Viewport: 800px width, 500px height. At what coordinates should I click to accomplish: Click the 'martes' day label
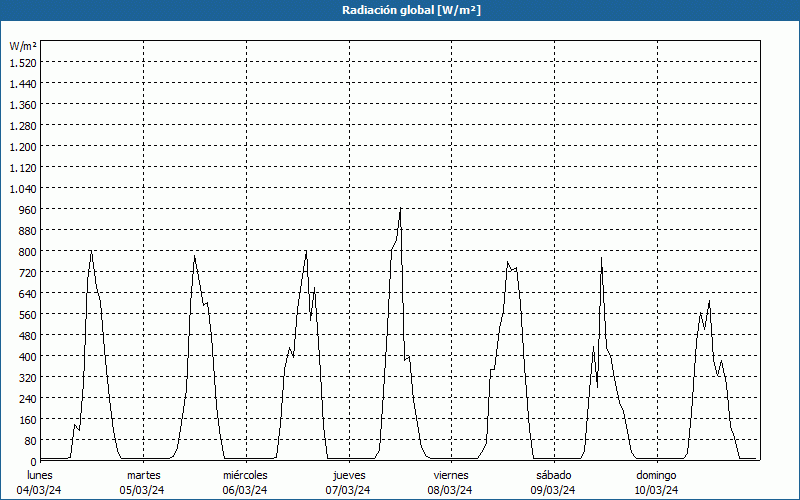pos(143,475)
